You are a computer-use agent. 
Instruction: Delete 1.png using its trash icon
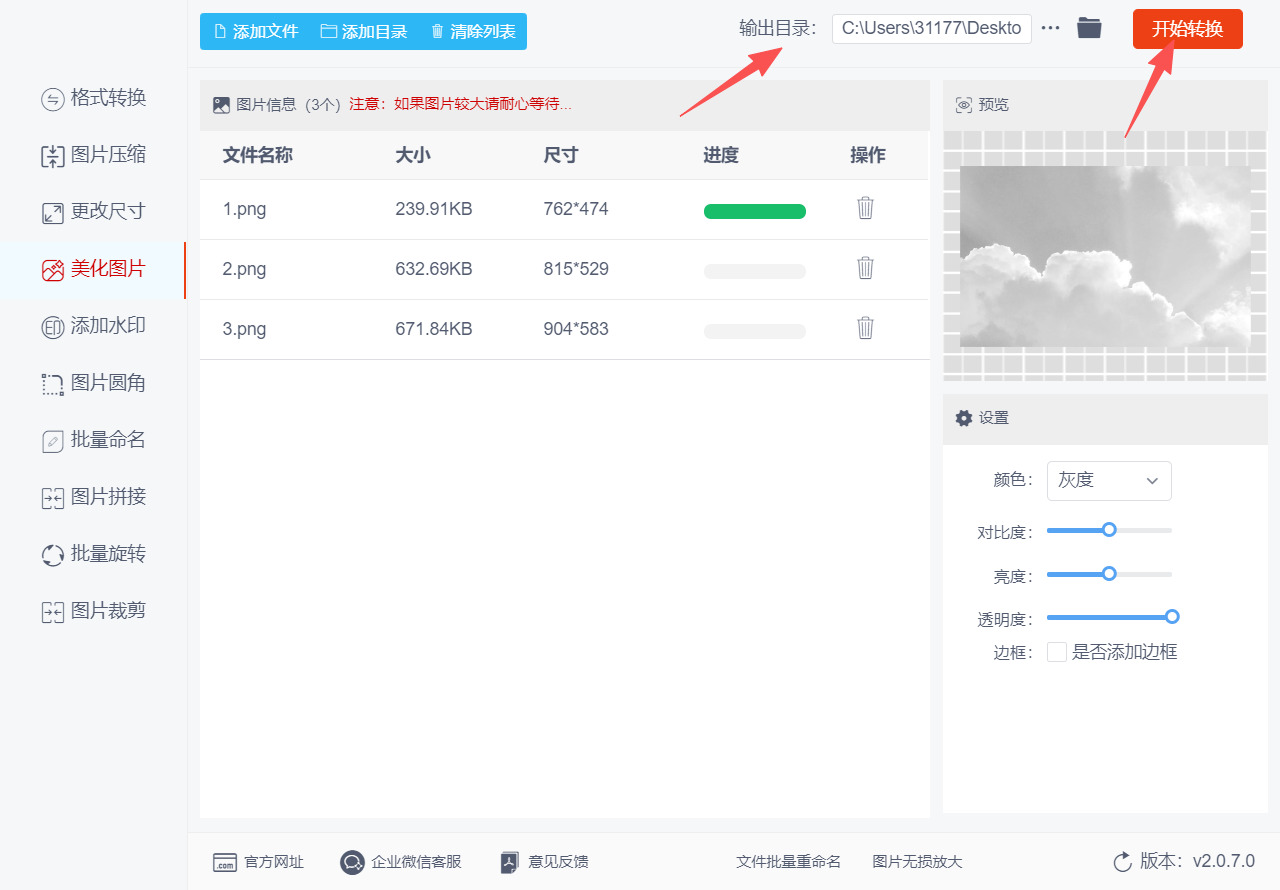(x=866, y=208)
